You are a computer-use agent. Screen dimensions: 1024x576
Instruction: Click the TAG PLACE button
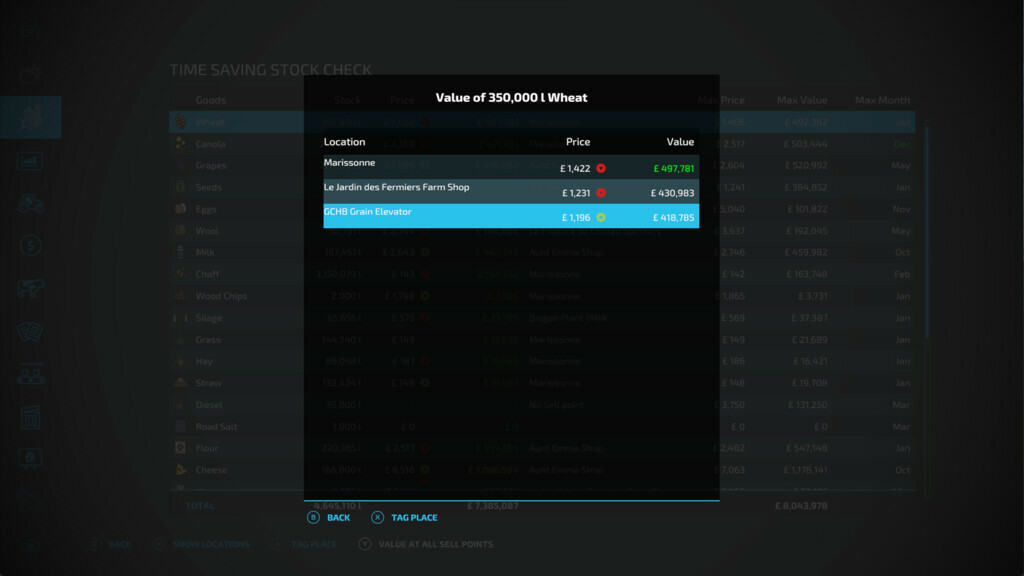coord(404,518)
